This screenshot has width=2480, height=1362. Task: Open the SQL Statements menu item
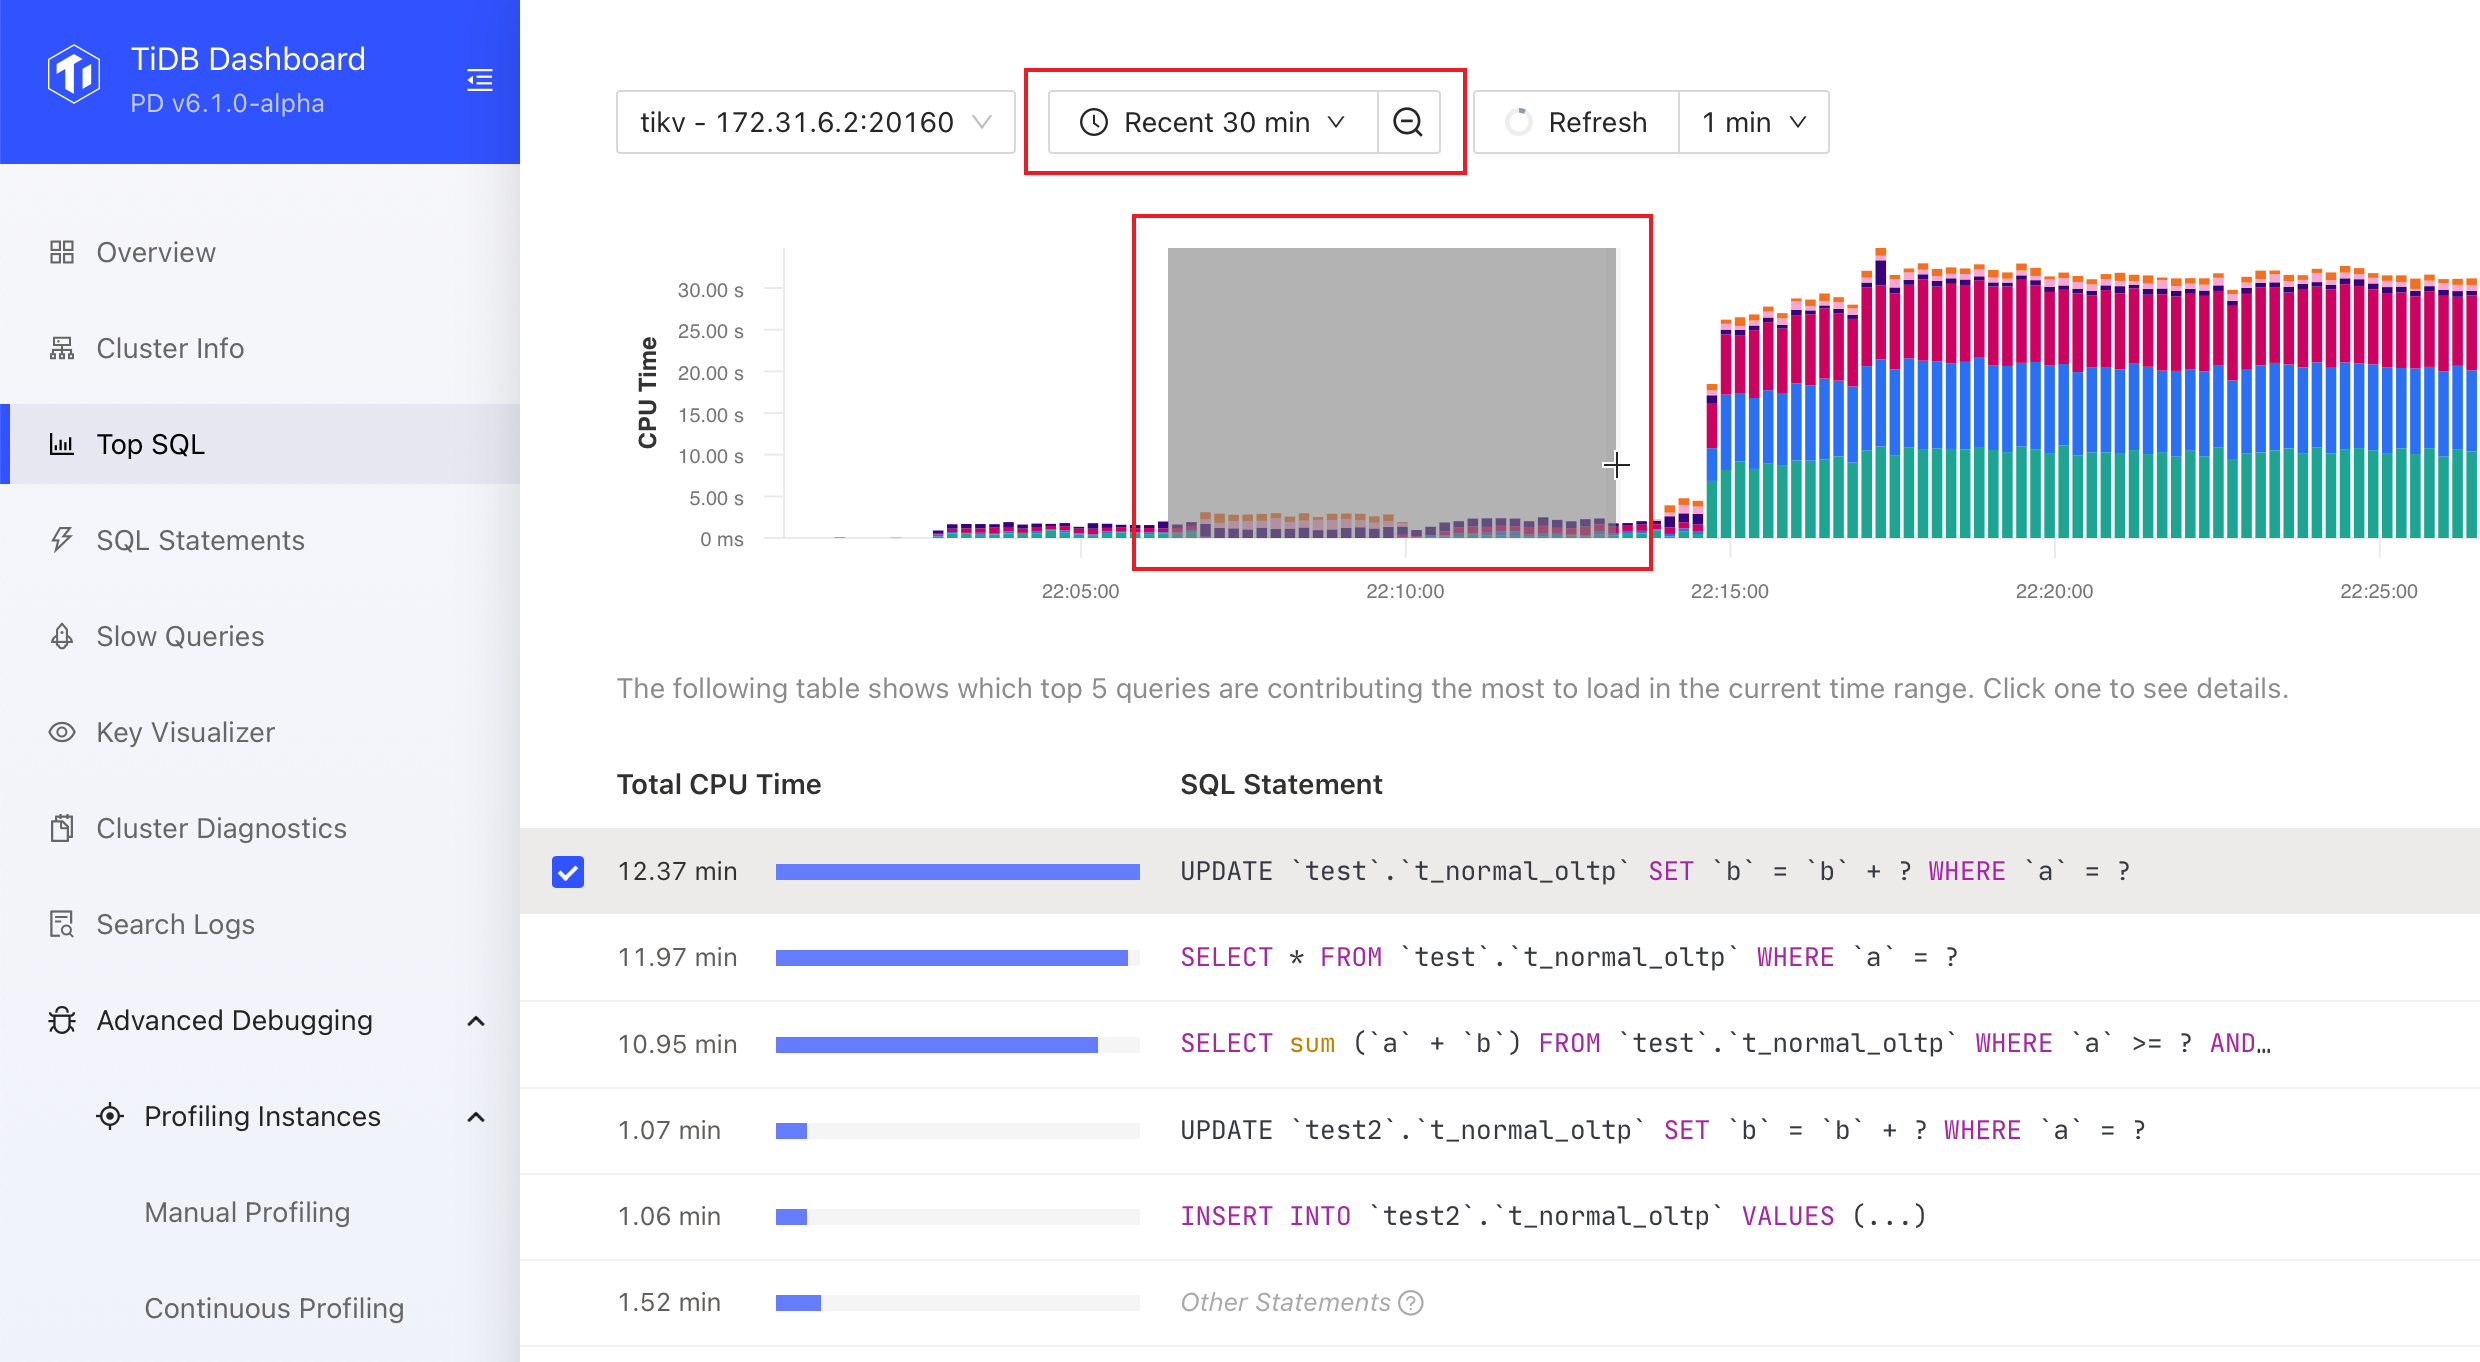point(200,540)
